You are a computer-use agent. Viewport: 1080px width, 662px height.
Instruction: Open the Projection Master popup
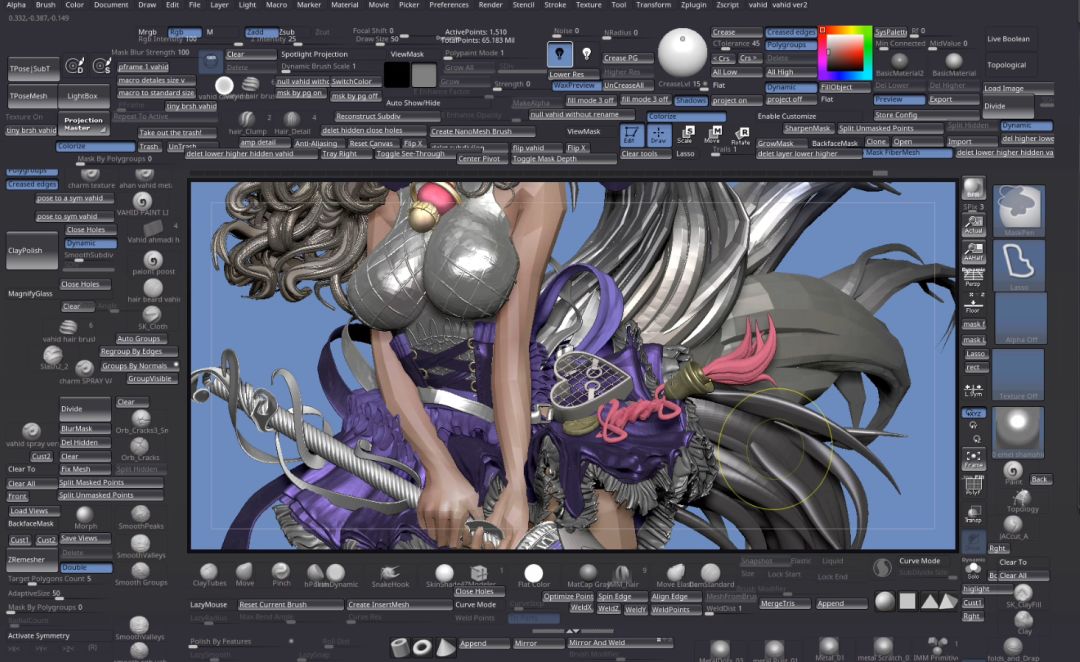click(x=83, y=123)
